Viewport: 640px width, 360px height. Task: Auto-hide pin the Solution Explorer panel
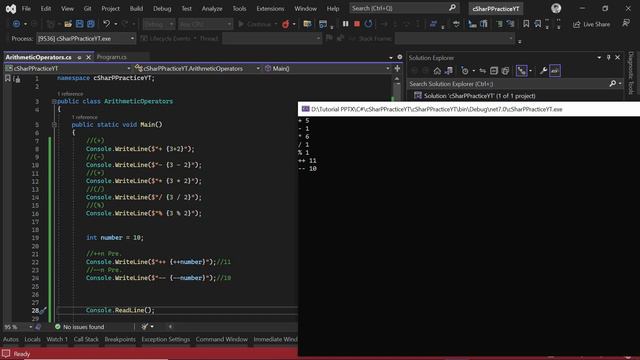pos(608,58)
